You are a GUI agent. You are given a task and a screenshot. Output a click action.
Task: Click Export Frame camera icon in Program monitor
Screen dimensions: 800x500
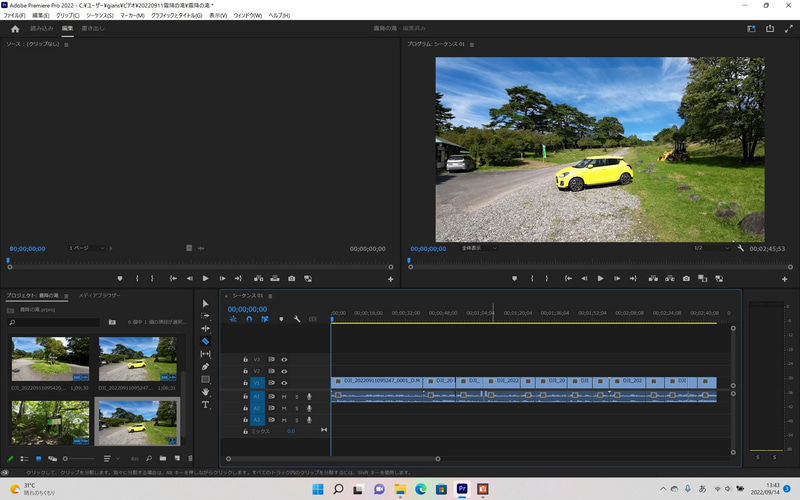point(687,278)
